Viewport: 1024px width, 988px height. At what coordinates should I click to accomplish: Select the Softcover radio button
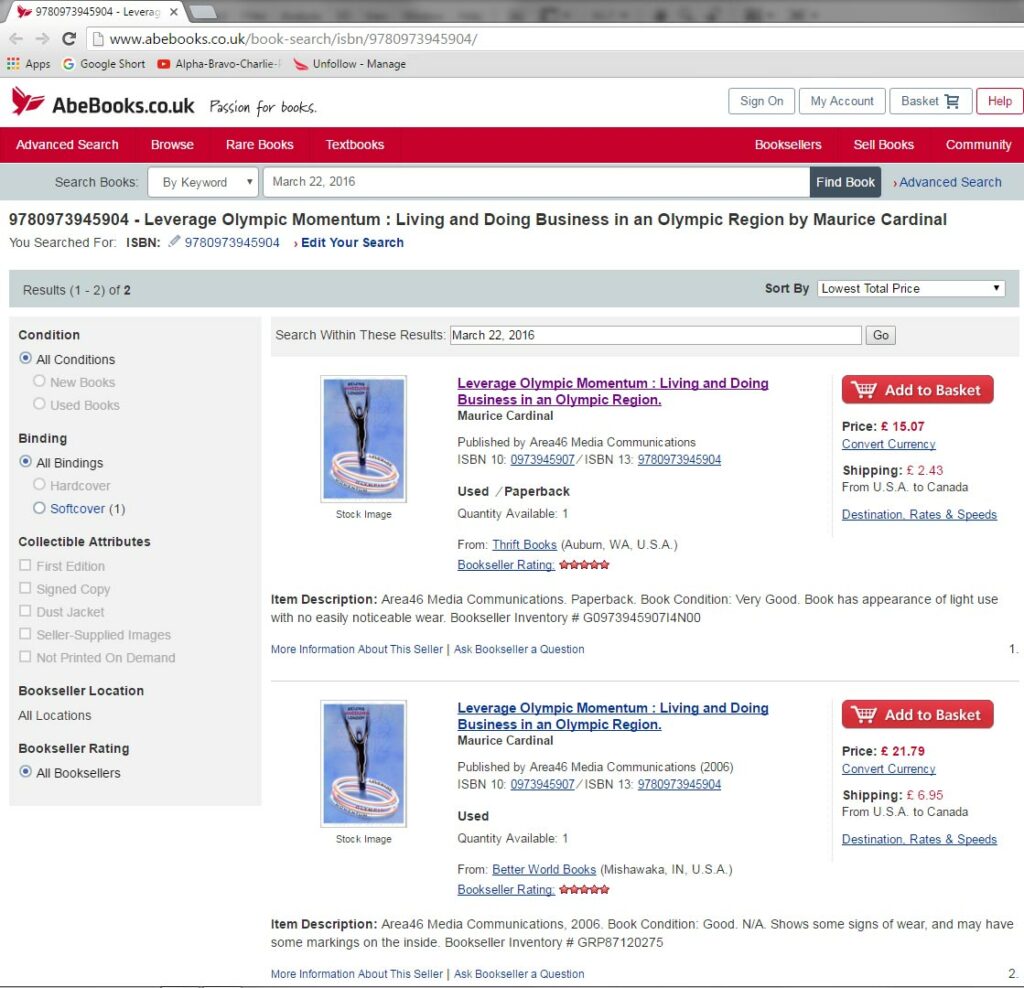[39, 507]
